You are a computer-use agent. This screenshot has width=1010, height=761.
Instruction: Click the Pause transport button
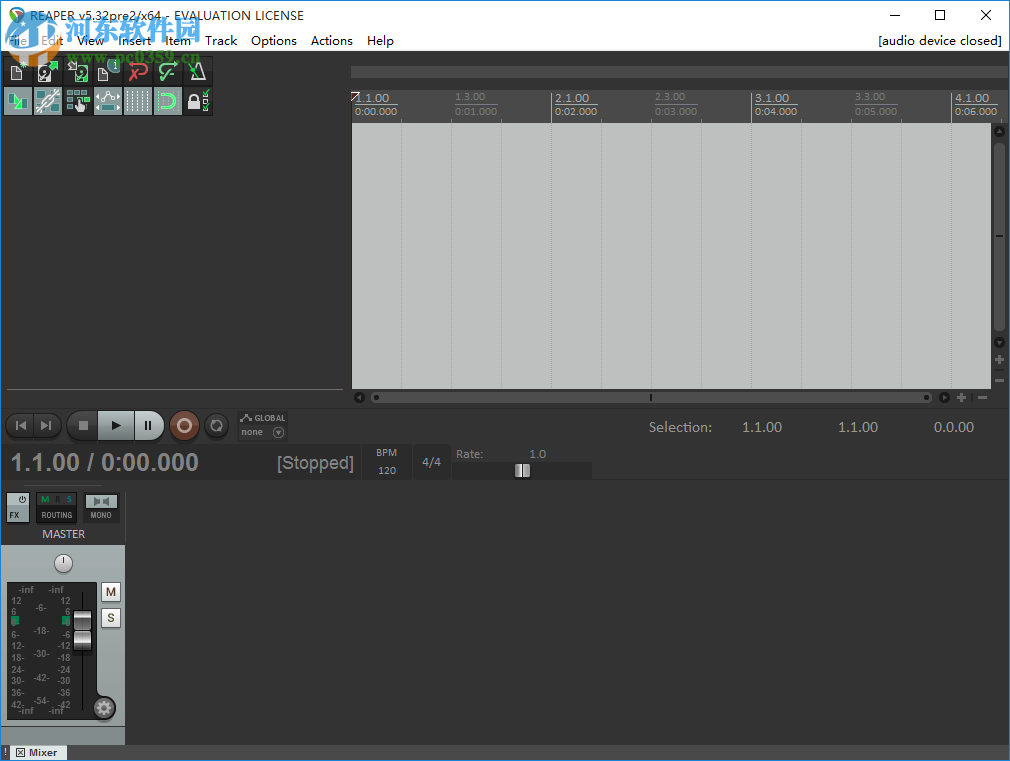pyautogui.click(x=149, y=425)
